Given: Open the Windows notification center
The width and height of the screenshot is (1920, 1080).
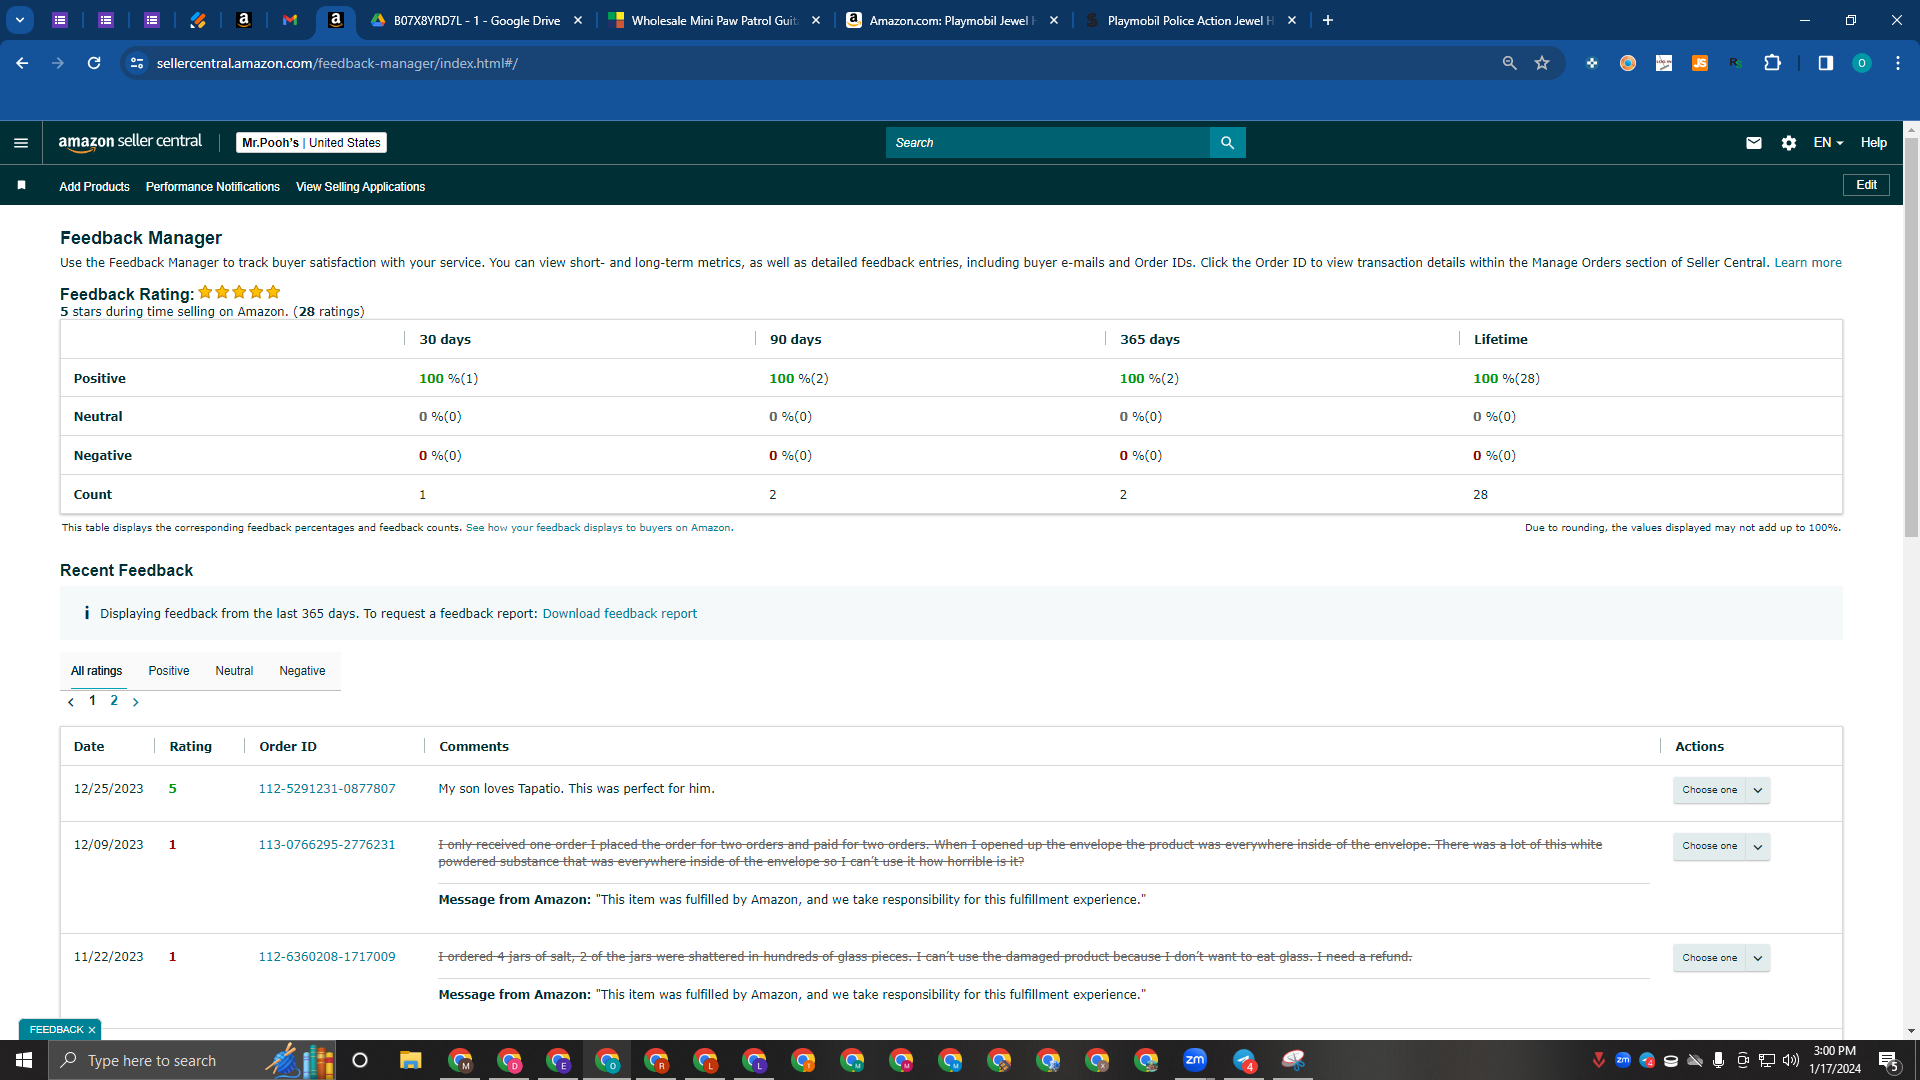Looking at the screenshot, I should pyautogui.click(x=1889, y=1061).
